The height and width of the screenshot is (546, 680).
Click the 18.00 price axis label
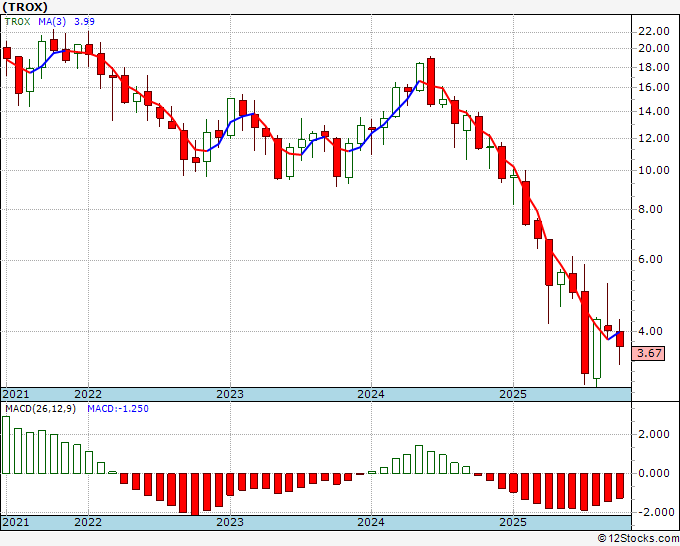click(x=654, y=67)
